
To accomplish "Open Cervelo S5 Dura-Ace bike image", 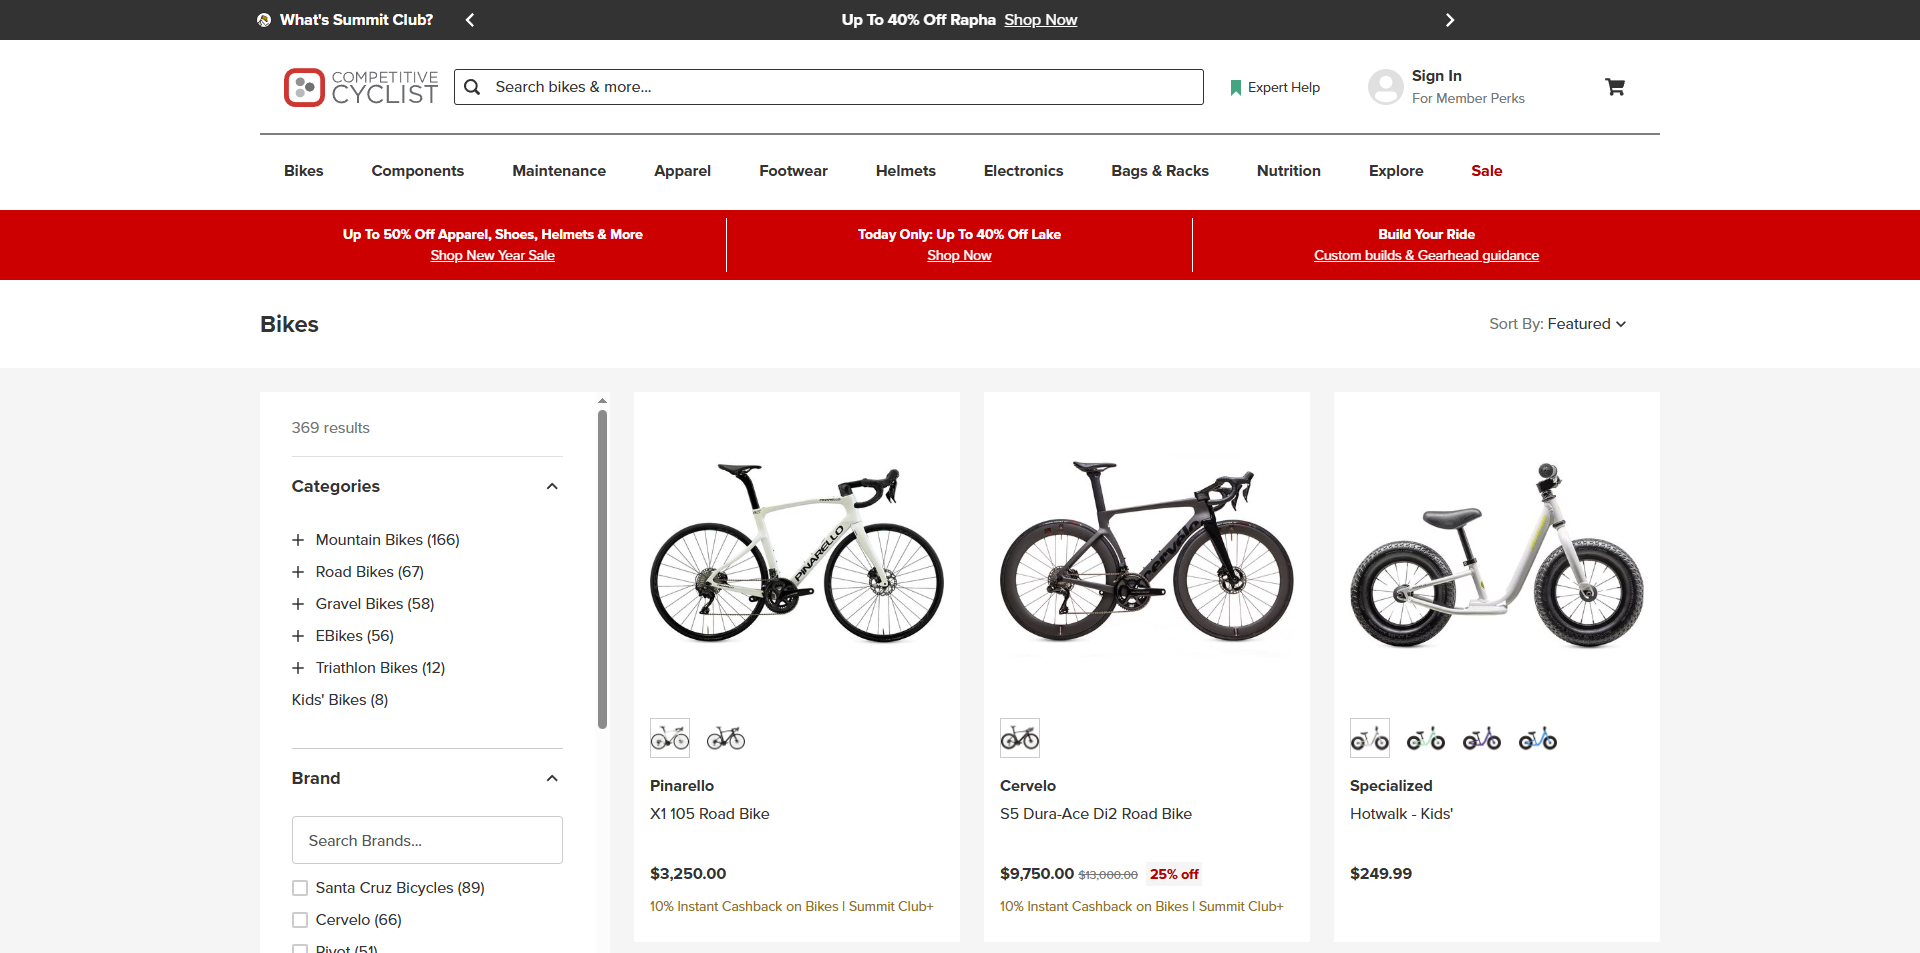I will [1147, 553].
